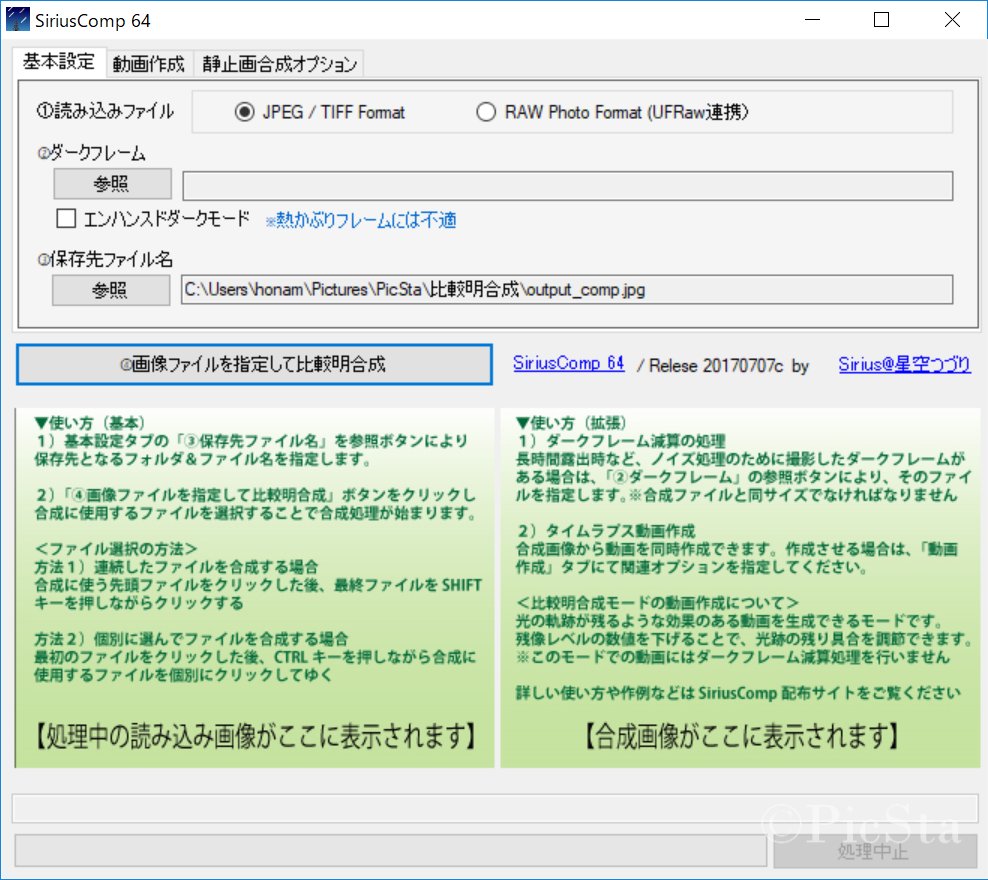The image size is (988, 880).
Task: Click the 処理中止 button
Action: point(874,852)
